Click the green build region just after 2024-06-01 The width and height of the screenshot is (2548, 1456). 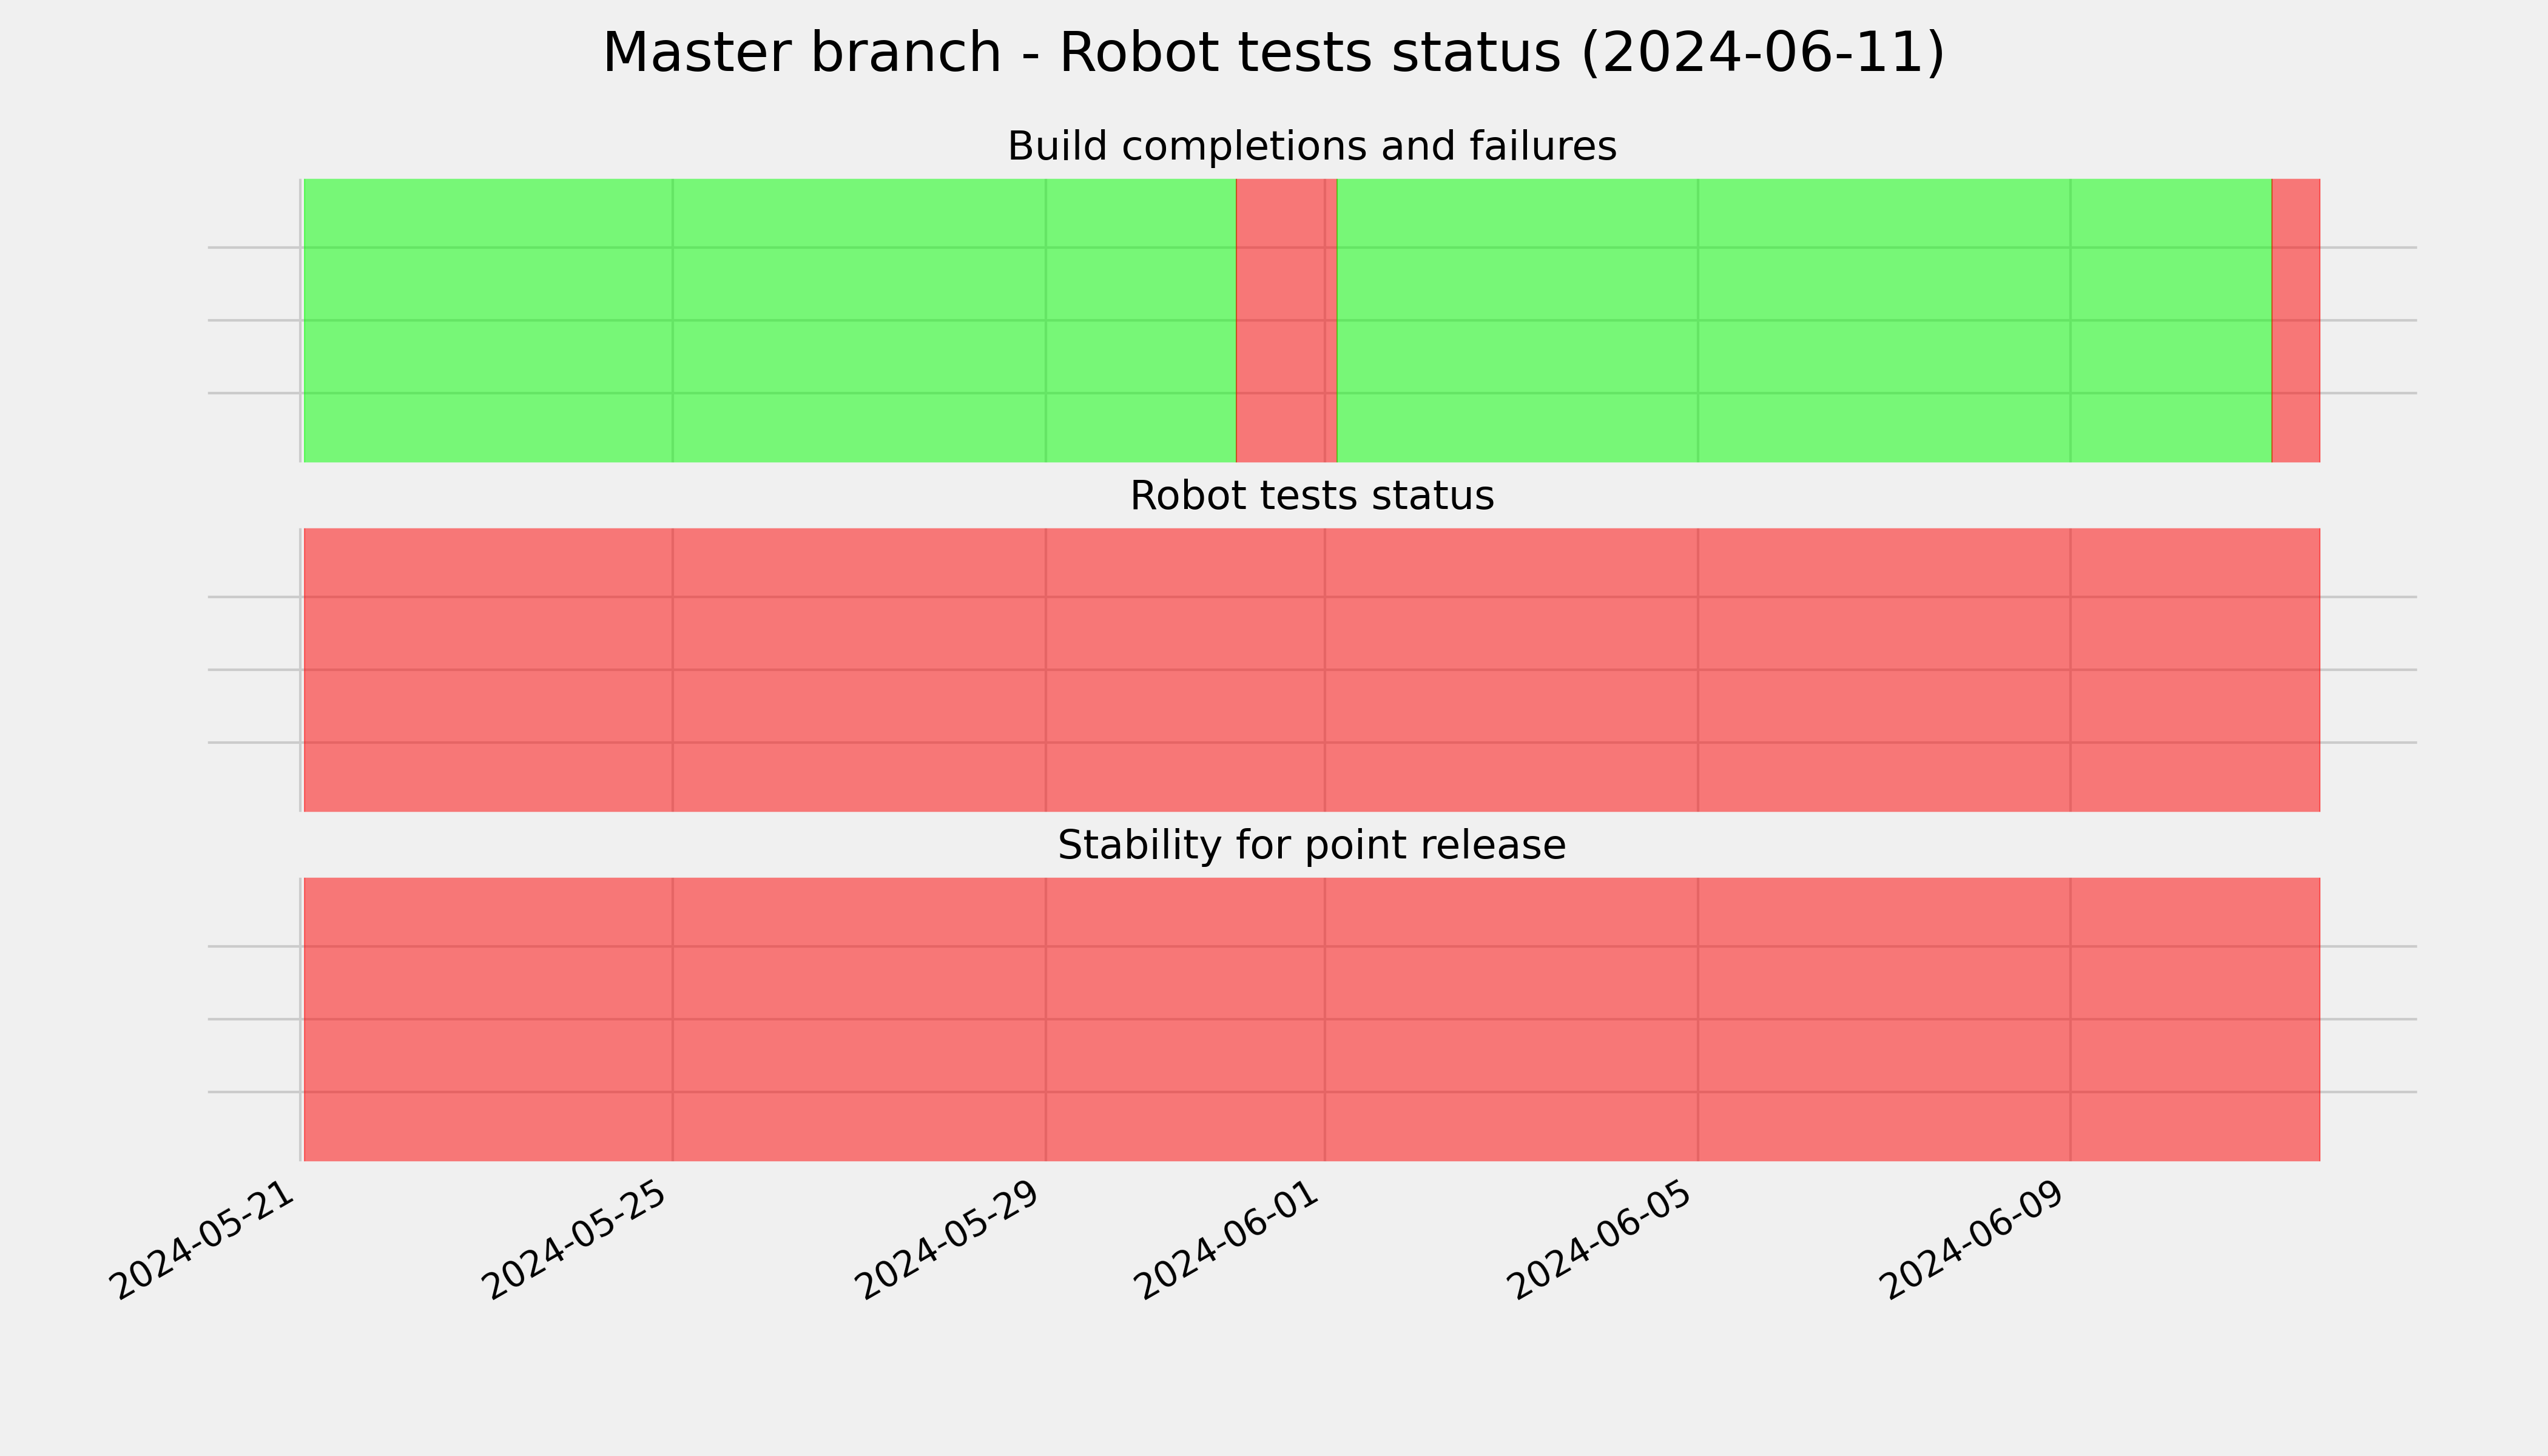click(x=1517, y=320)
